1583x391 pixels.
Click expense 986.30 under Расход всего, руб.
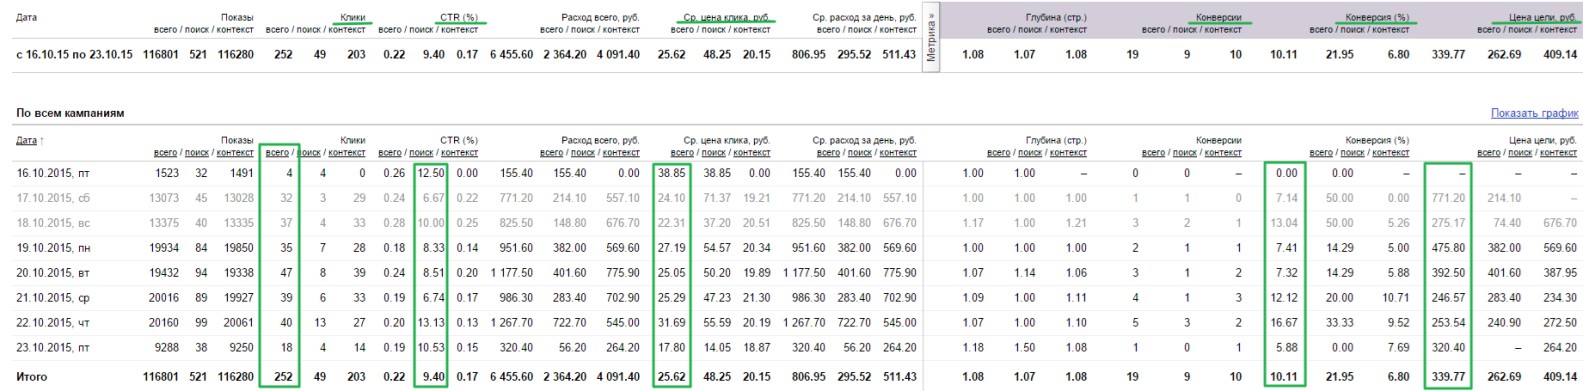pos(517,298)
